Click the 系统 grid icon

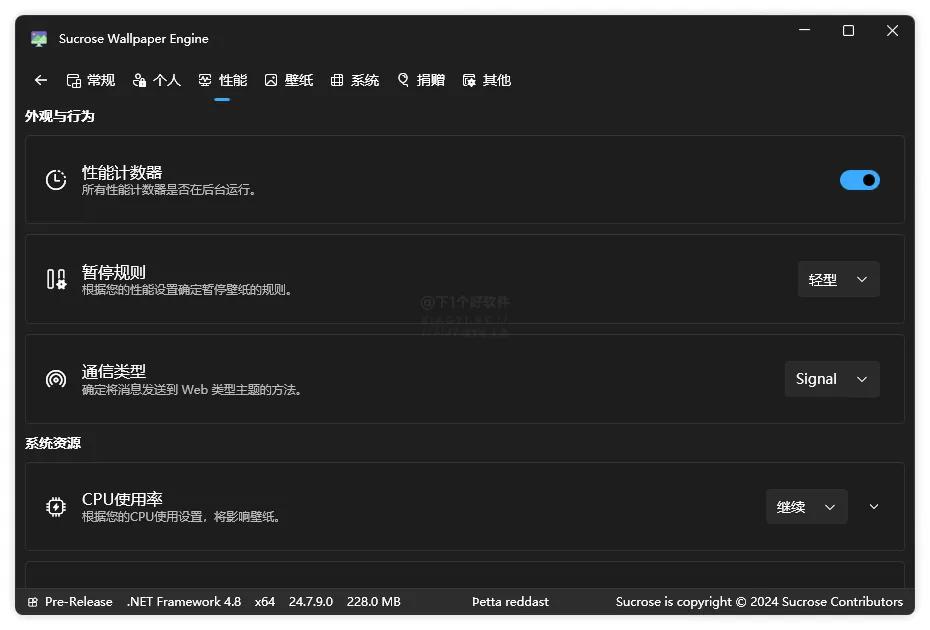(337, 79)
